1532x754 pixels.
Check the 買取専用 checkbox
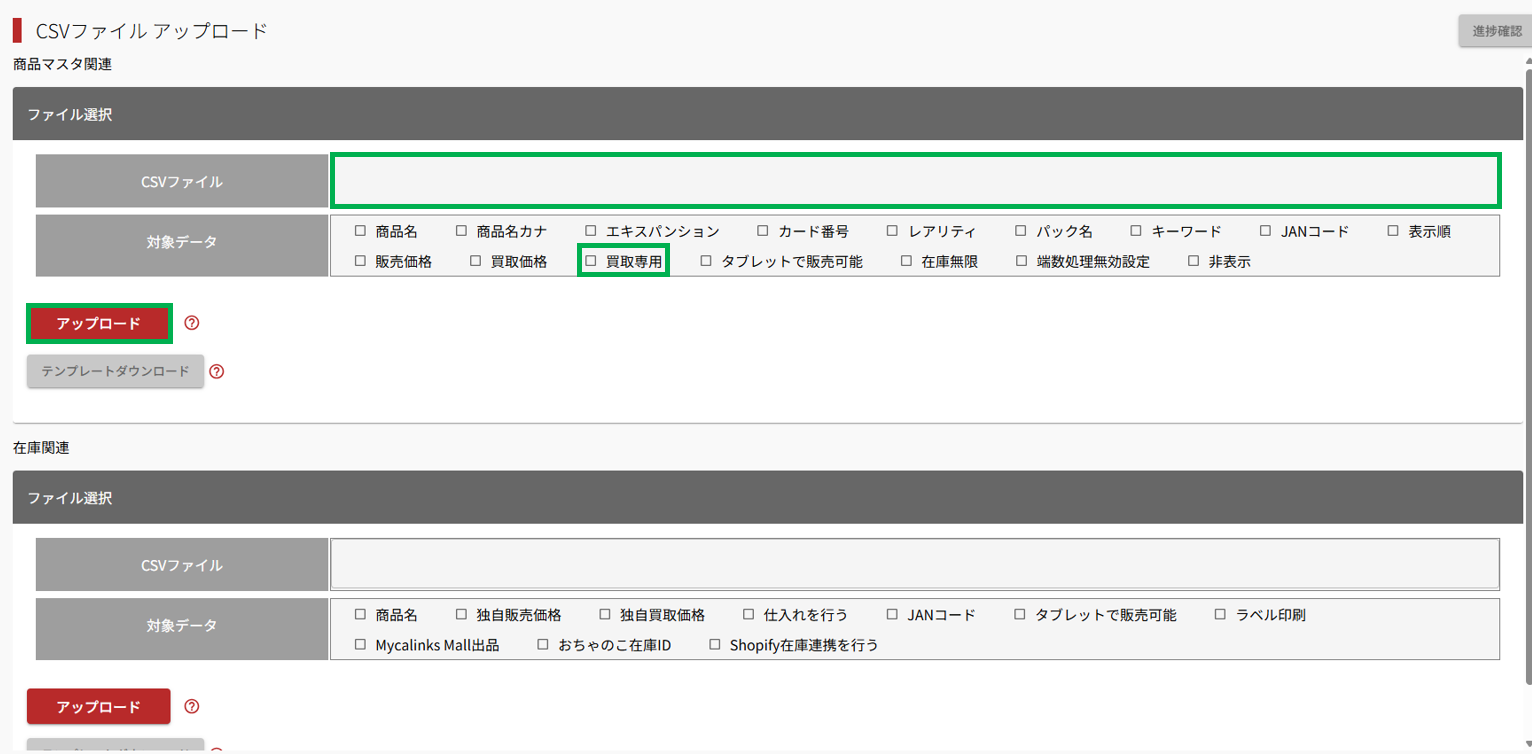click(591, 262)
